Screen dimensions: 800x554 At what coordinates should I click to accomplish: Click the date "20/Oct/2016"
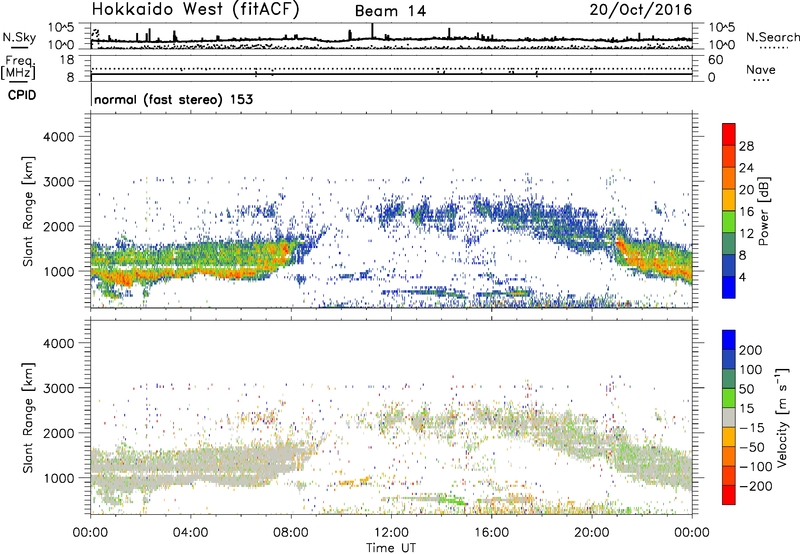point(641,10)
